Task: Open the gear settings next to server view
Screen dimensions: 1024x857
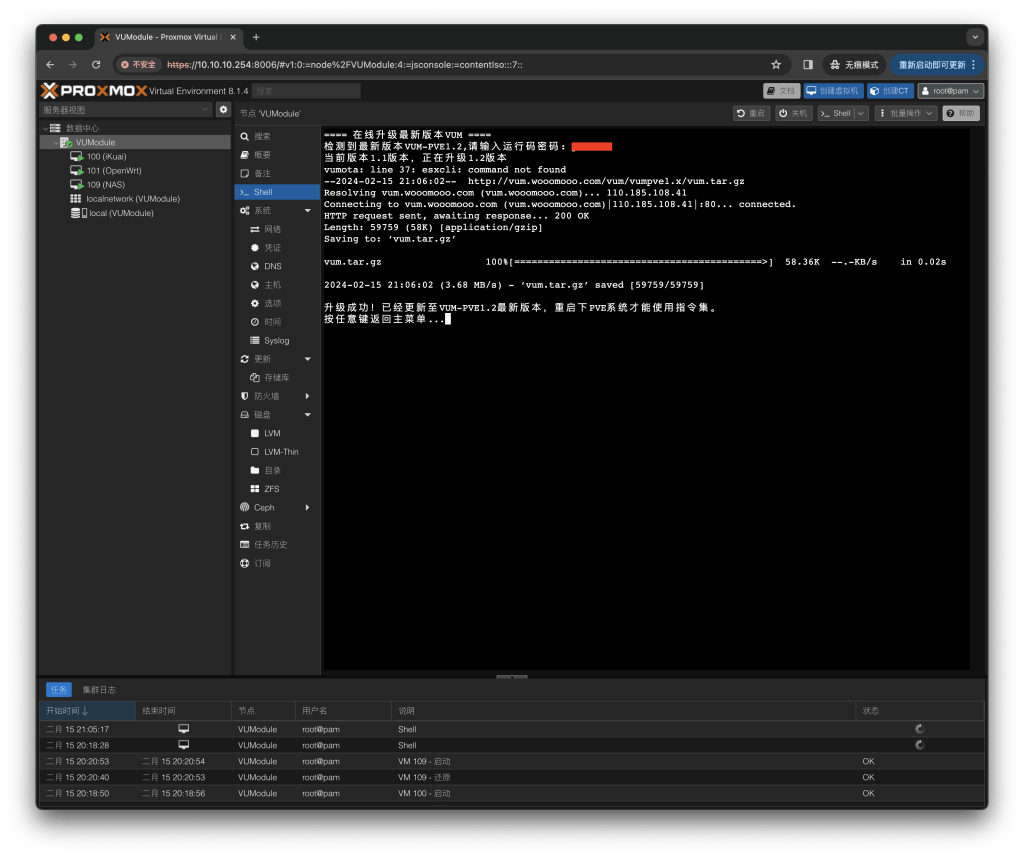Action: [x=224, y=110]
